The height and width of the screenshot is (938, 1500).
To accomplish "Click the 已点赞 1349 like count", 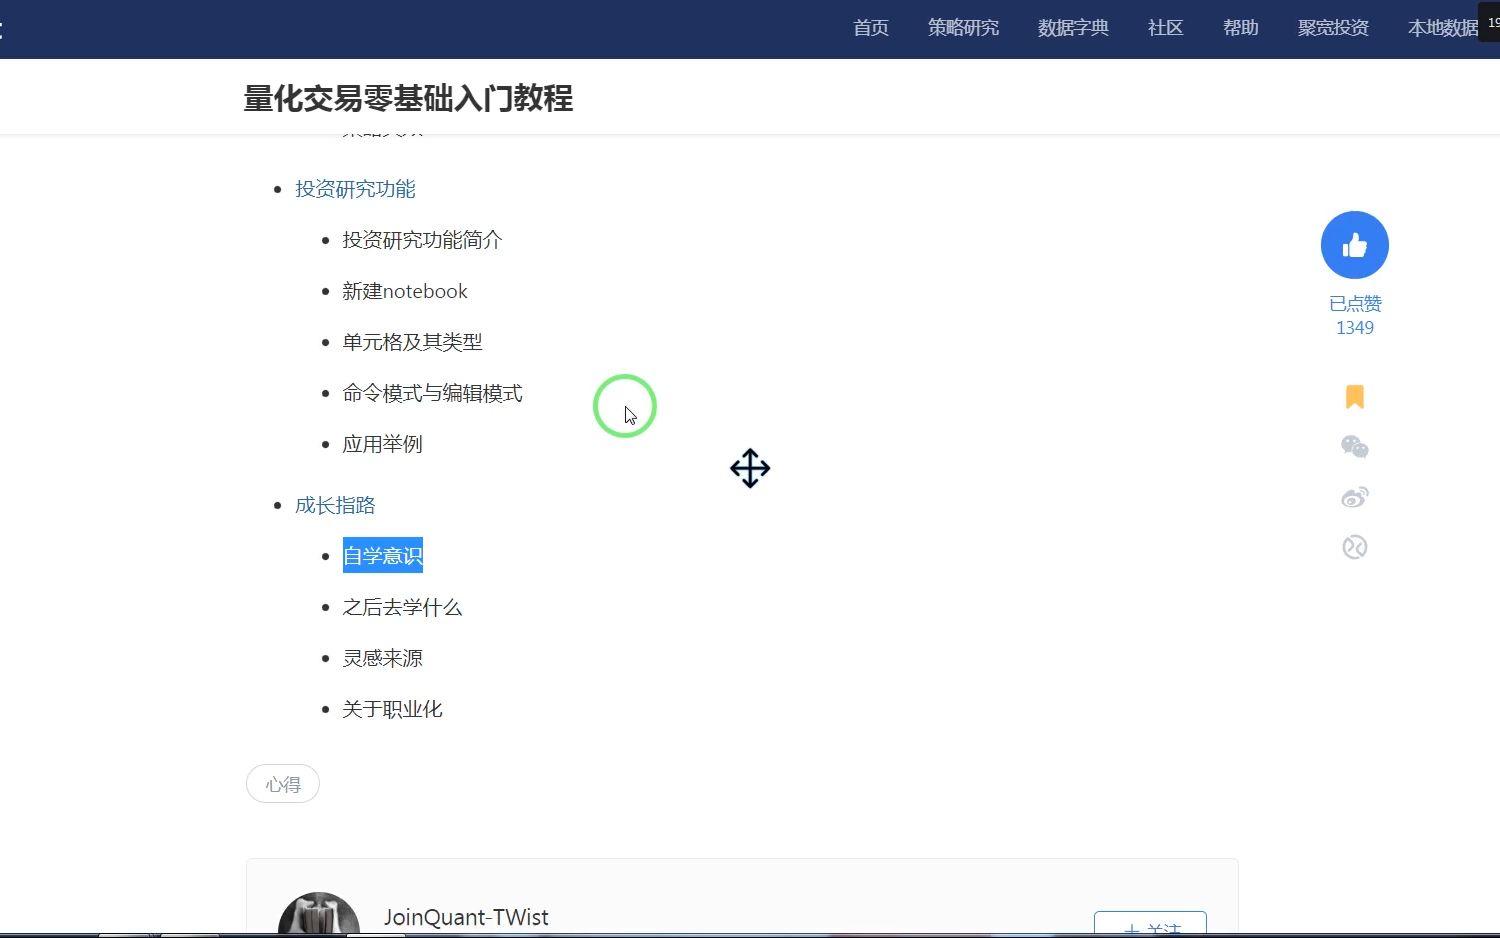I will coord(1355,315).
